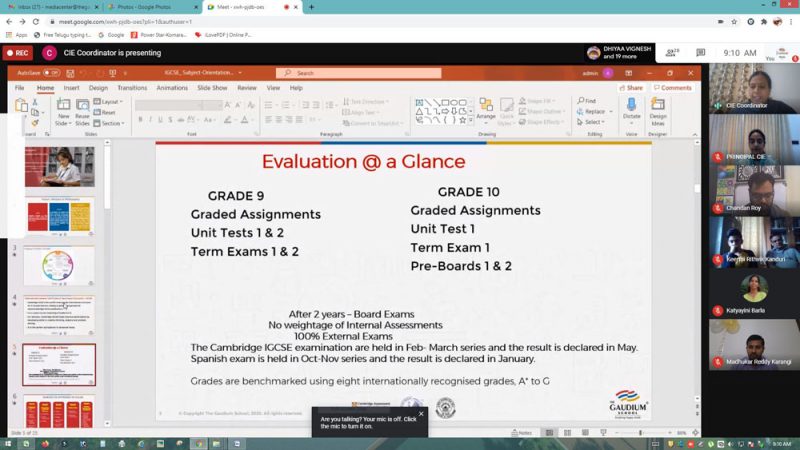The width and height of the screenshot is (800, 450).
Task: Switch to Slide Sorter view icon
Action: tap(567, 433)
